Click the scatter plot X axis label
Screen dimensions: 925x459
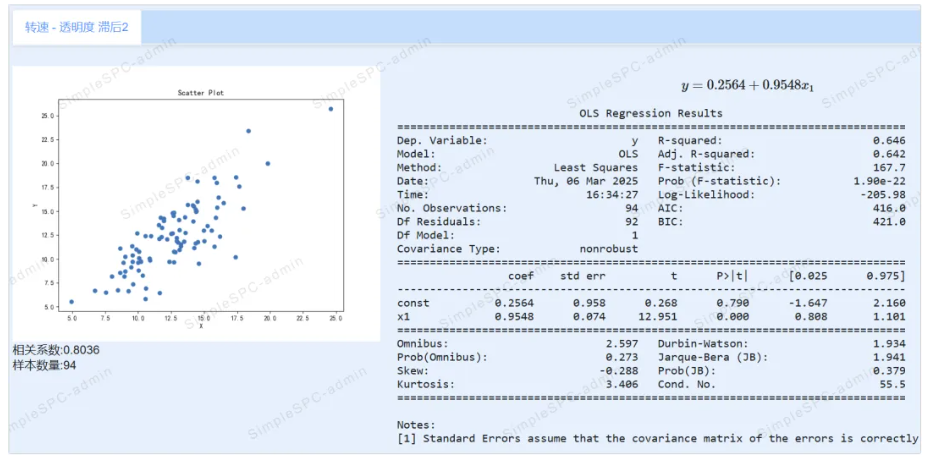pyautogui.click(x=201, y=326)
